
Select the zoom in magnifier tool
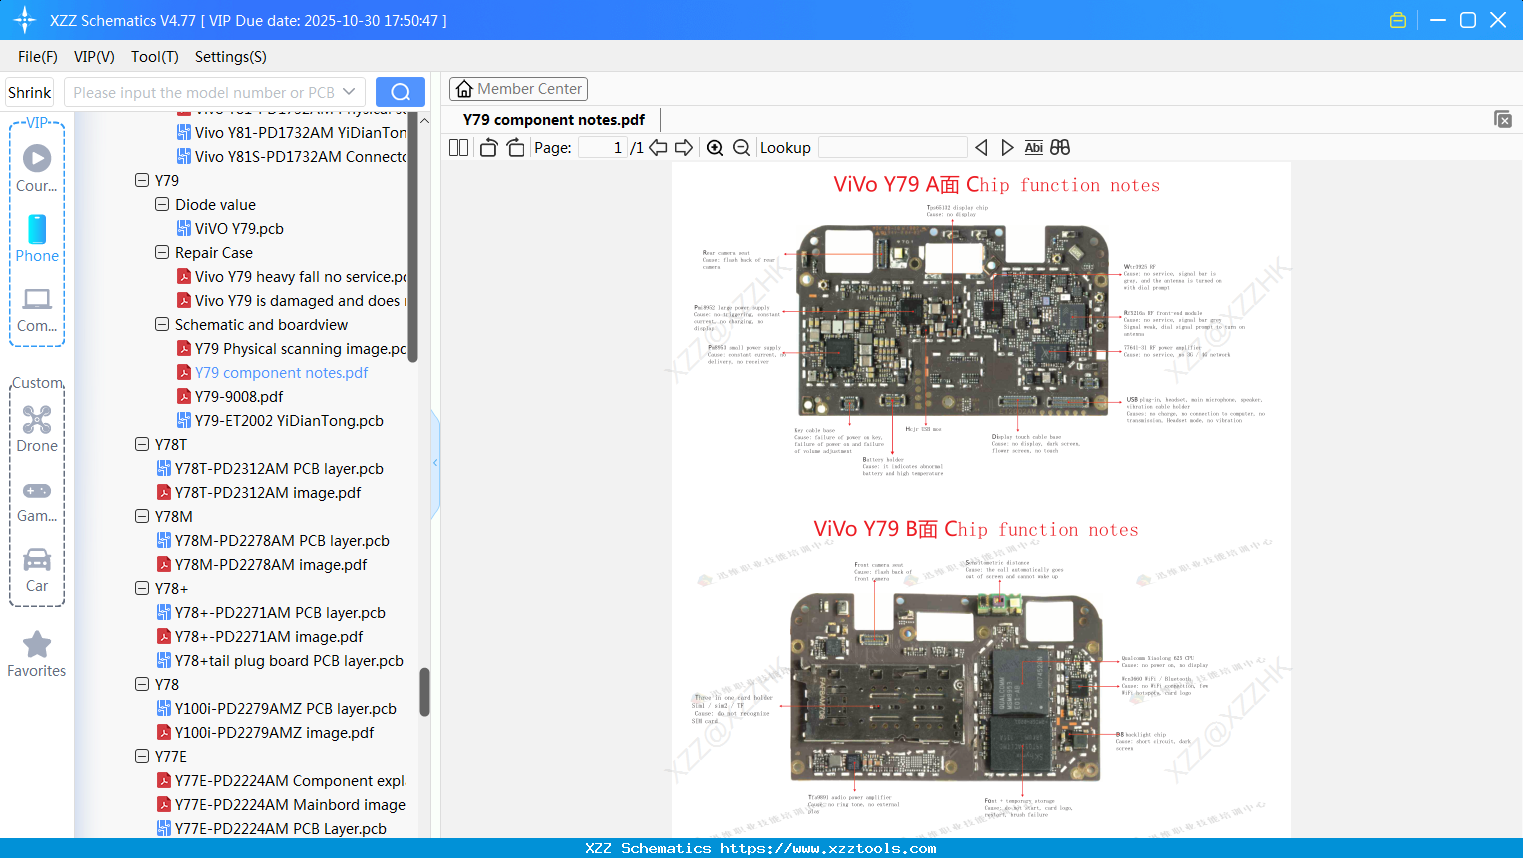715,147
